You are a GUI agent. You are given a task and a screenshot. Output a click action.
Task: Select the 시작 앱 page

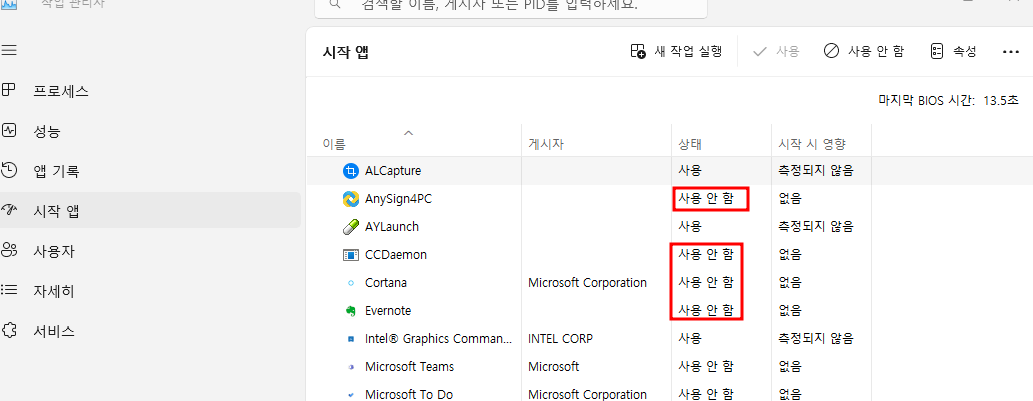(x=150, y=211)
